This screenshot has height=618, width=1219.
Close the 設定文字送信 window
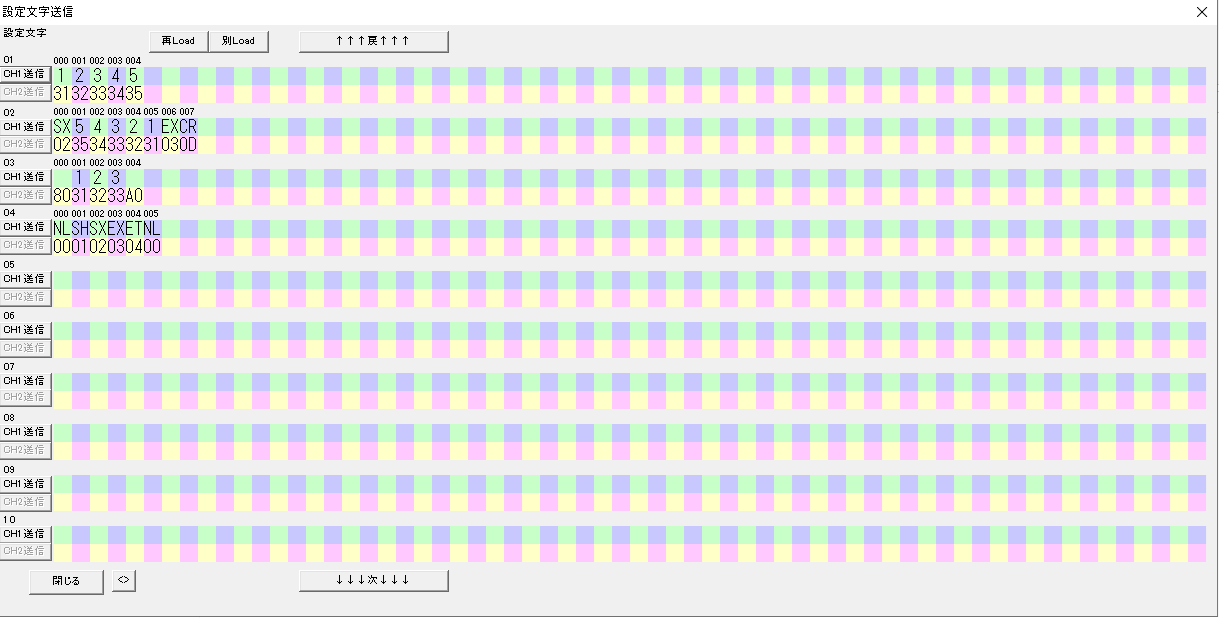tap(1201, 12)
